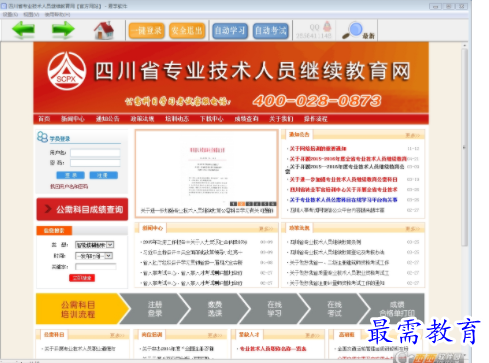Click the page vertical scrollbar thumb

click(x=465, y=147)
